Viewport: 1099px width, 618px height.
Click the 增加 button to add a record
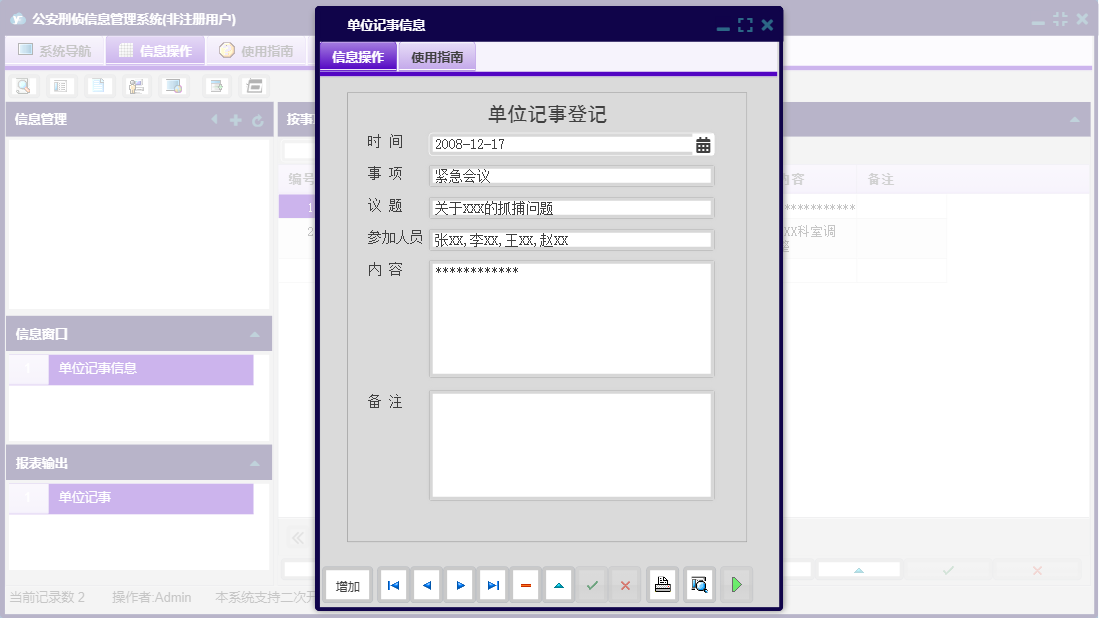click(347, 585)
